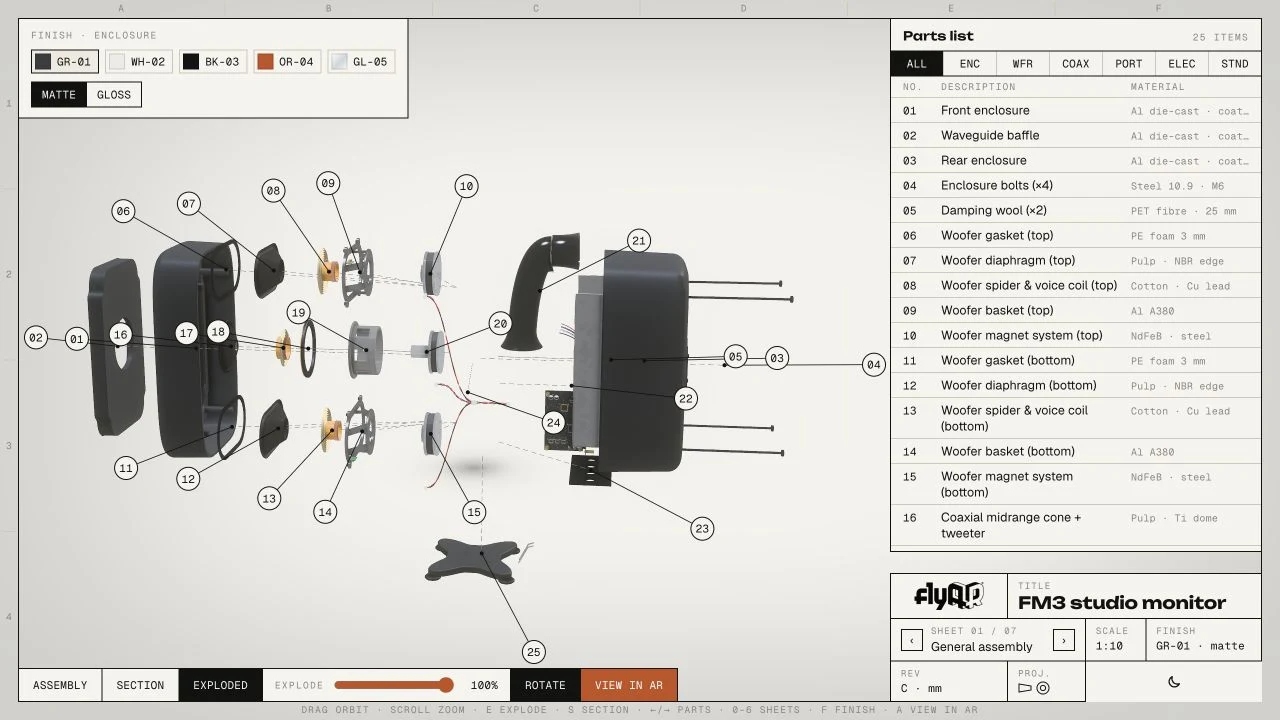Select 'Front enclosure' parts row
Screen dimensions: 1280x720
(x=1076, y=111)
